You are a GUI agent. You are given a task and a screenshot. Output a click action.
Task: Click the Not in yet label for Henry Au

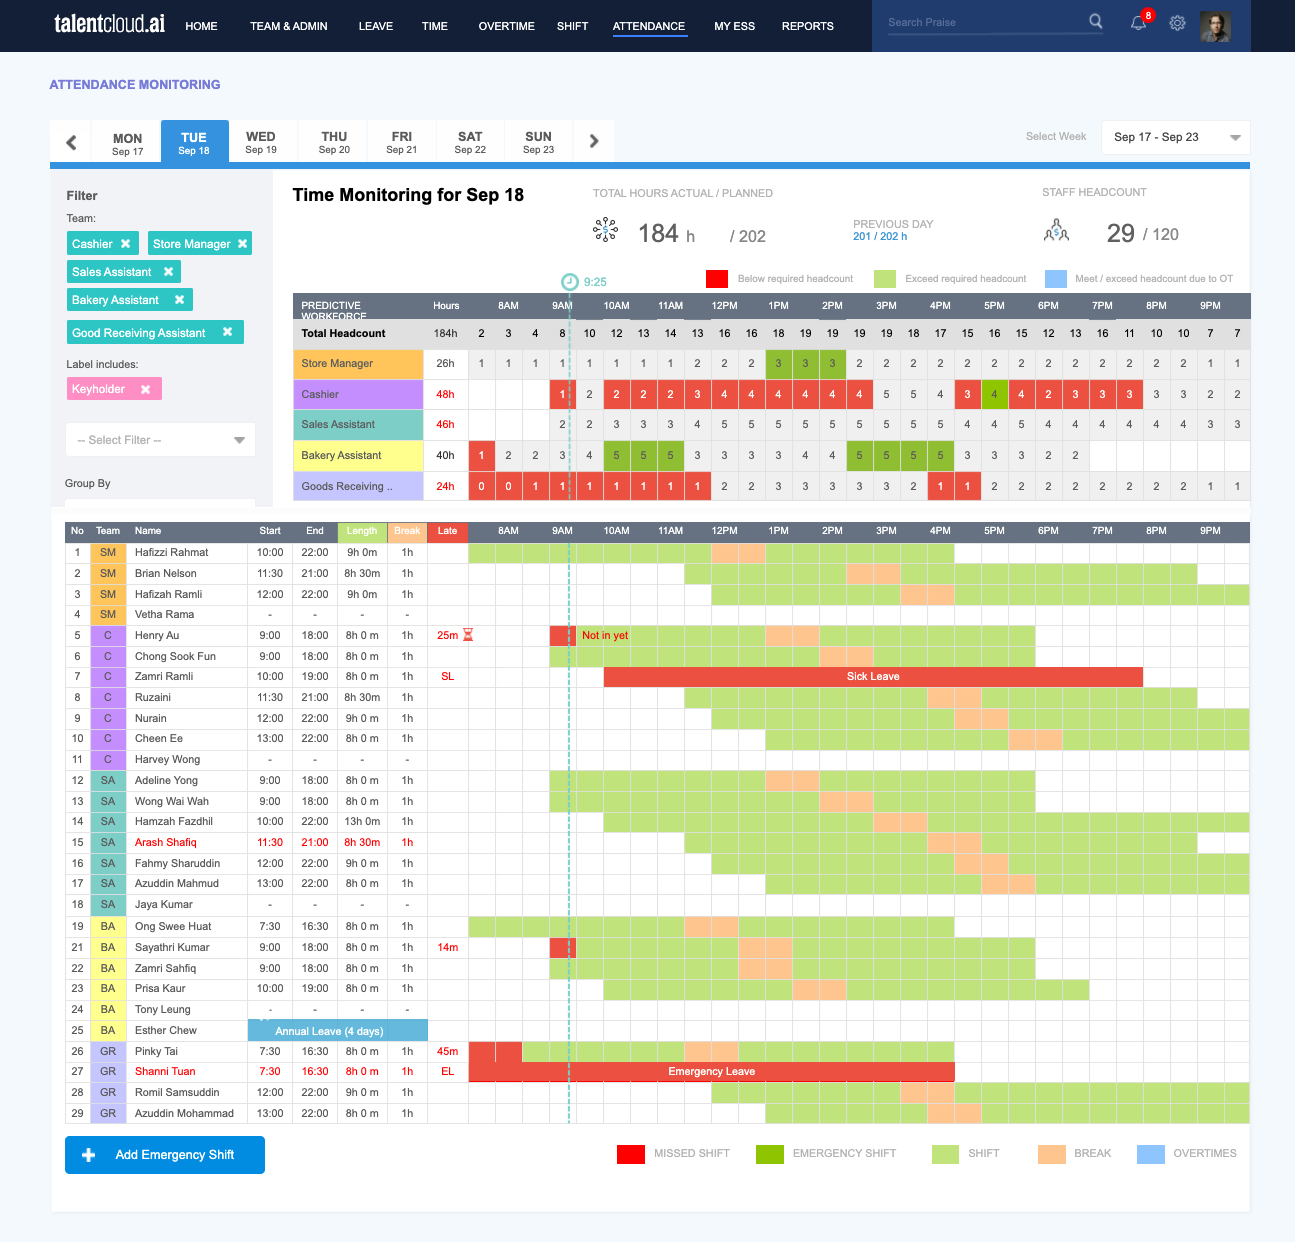pos(605,635)
